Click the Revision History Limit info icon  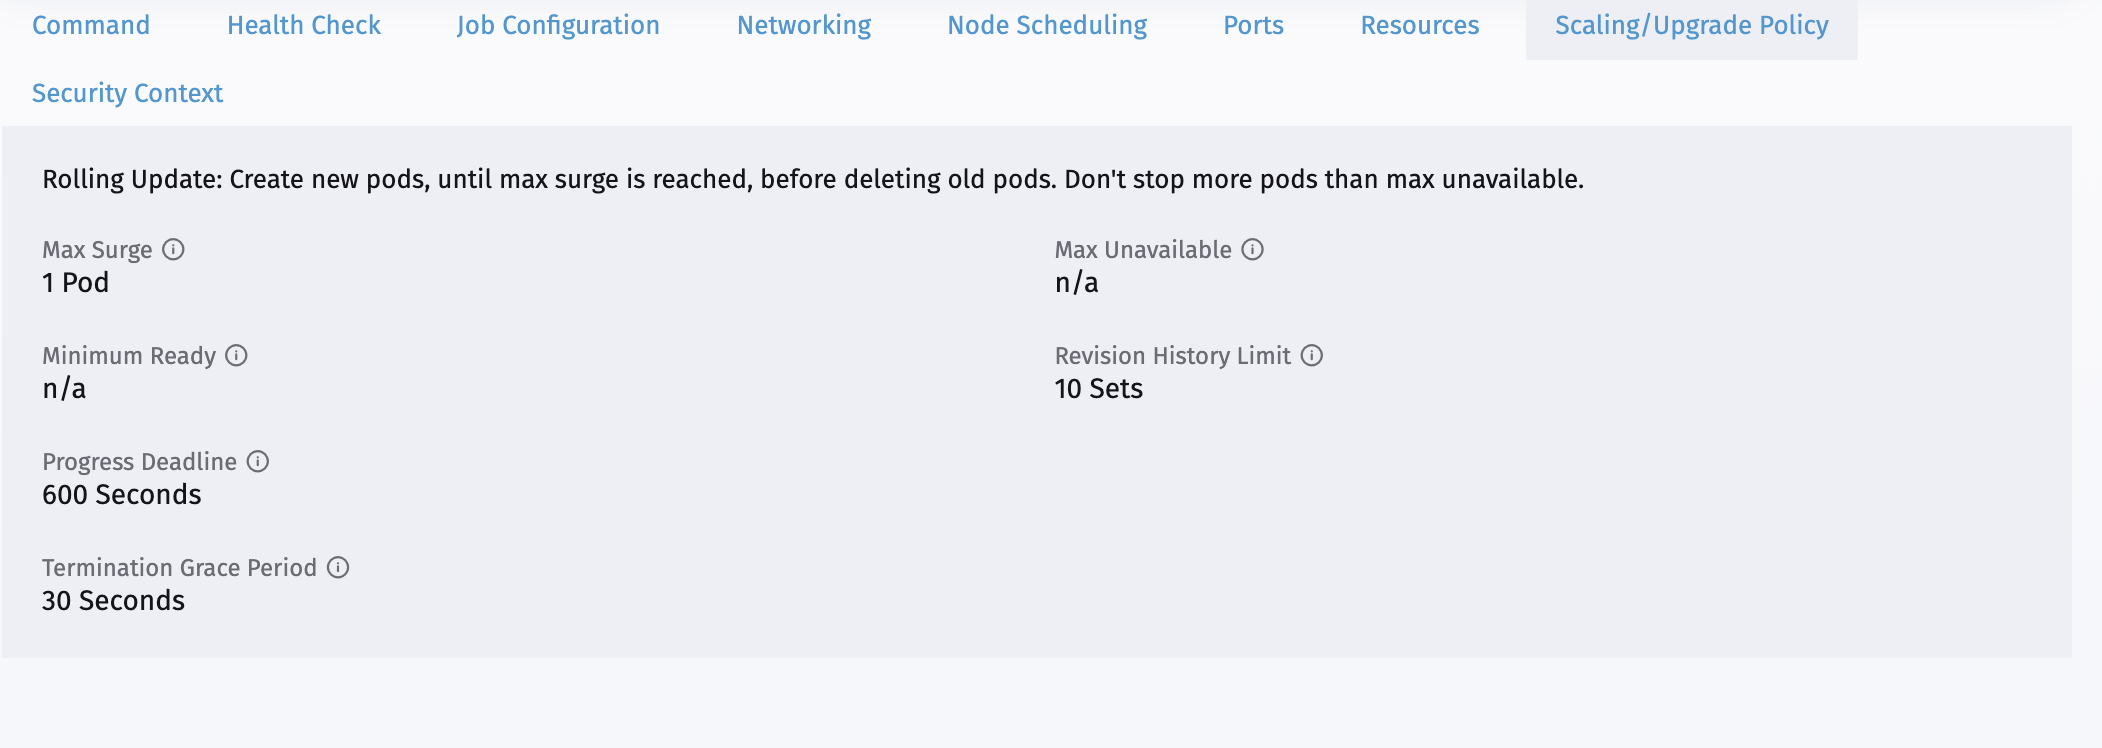(x=1312, y=356)
